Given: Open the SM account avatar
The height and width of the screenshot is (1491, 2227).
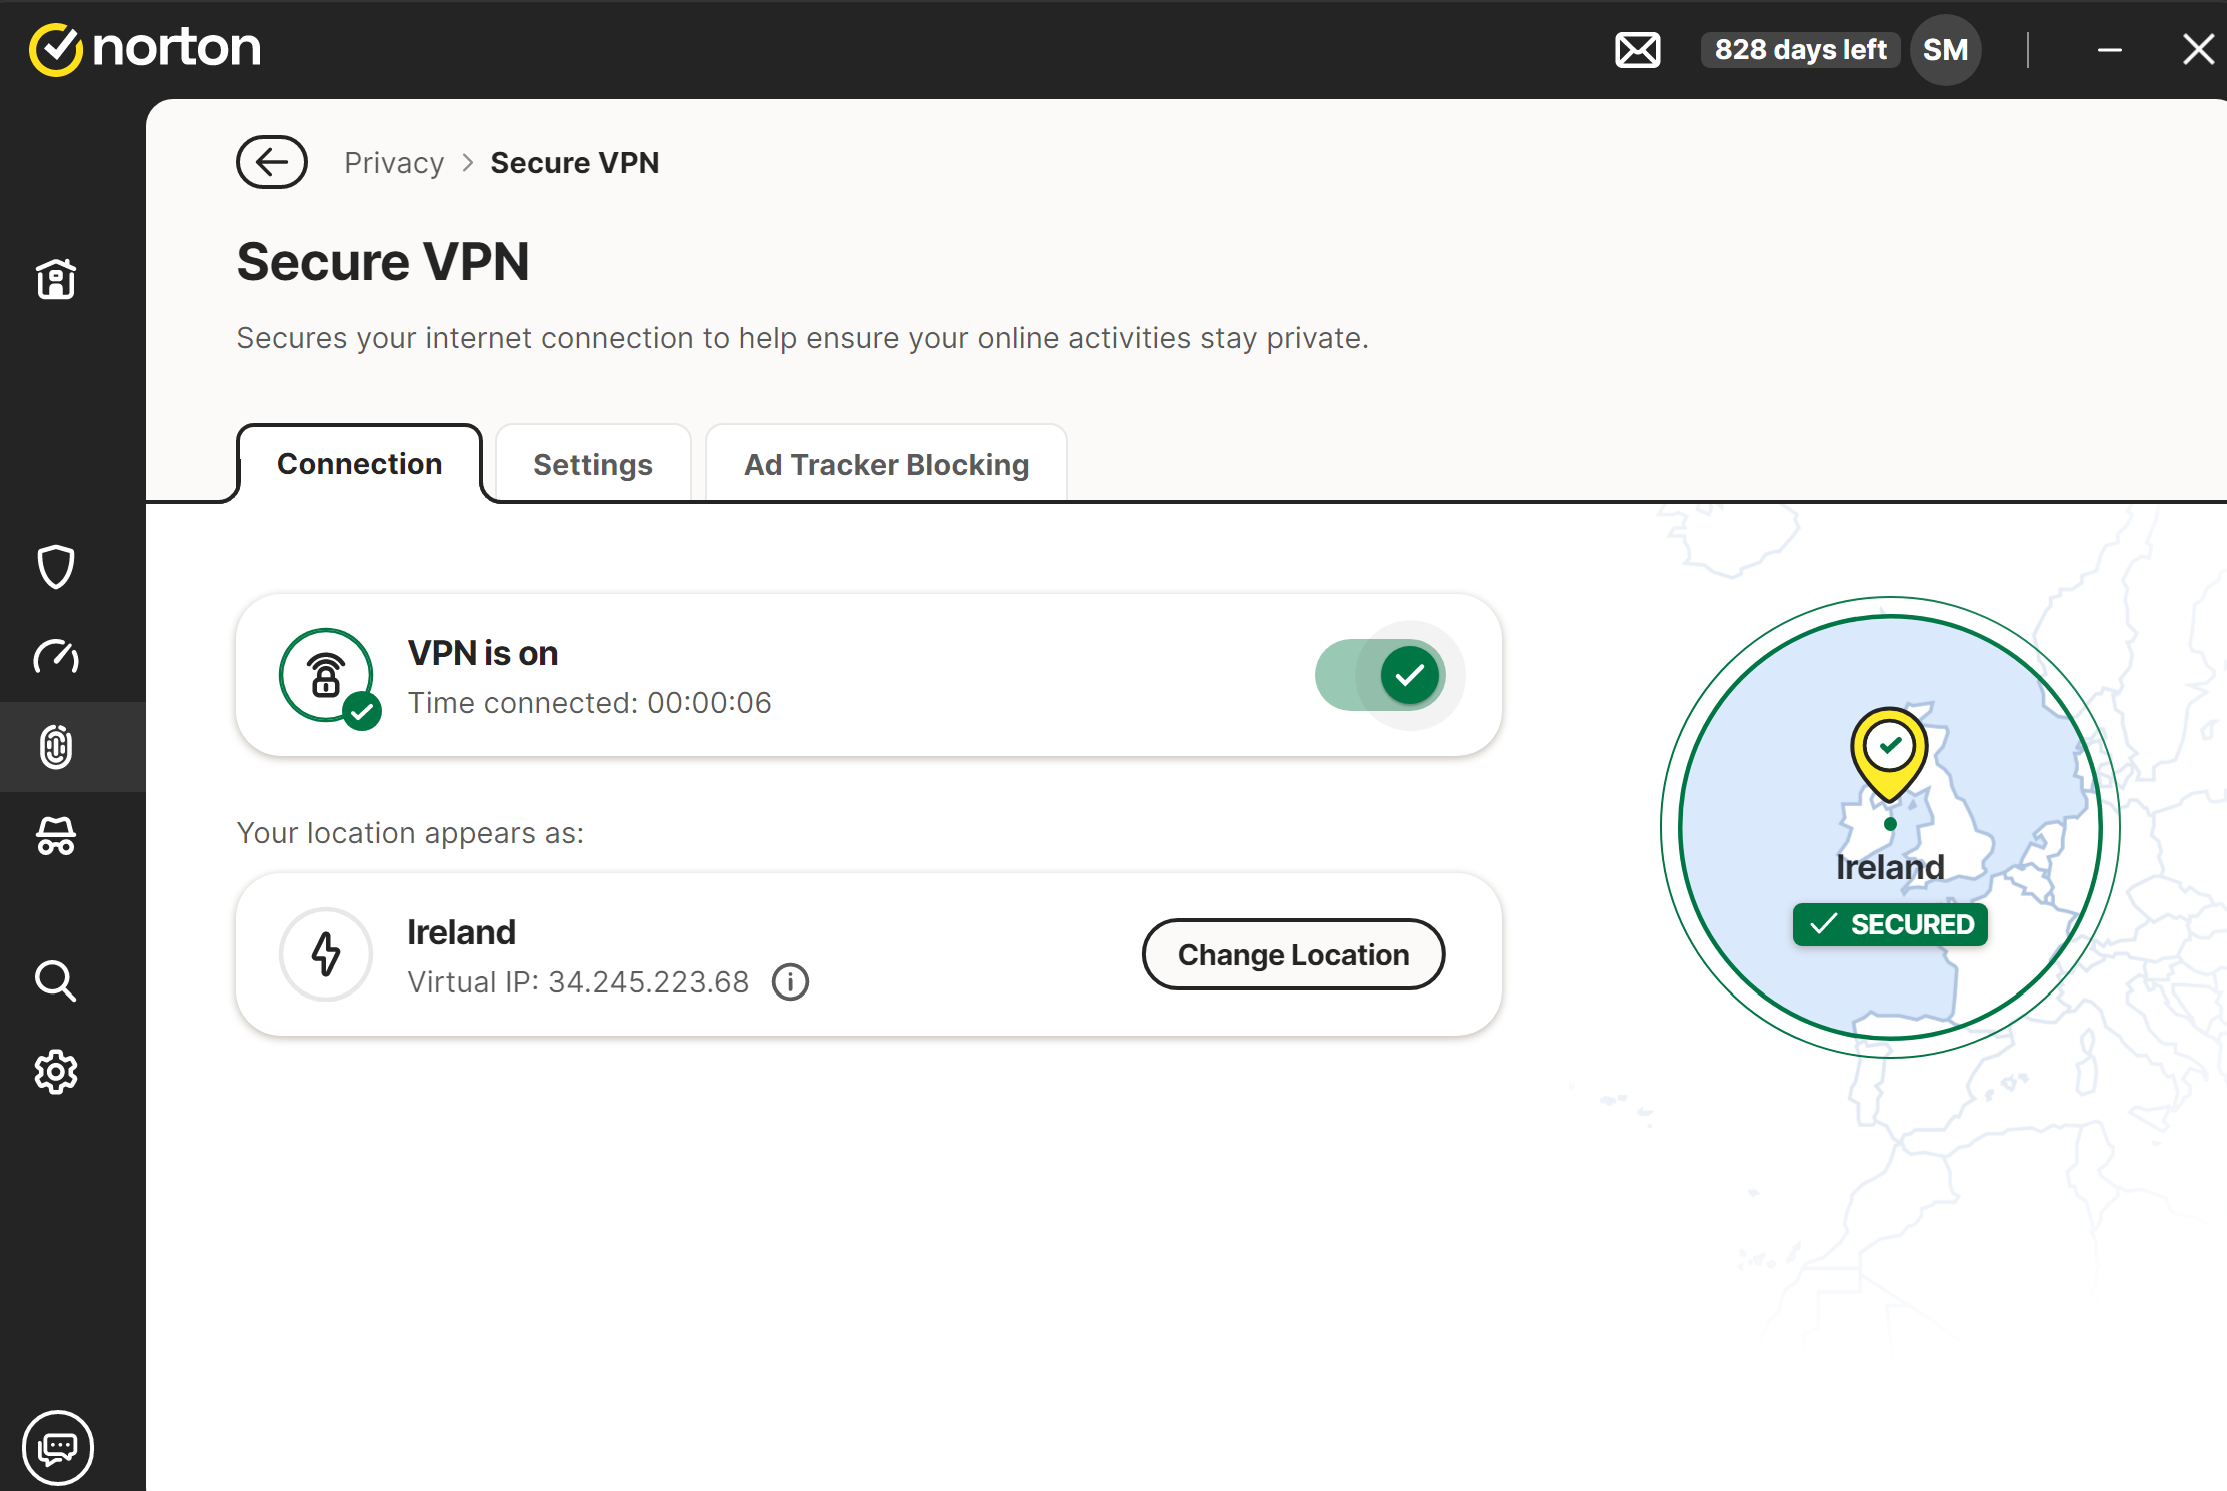Looking at the screenshot, I should (1945, 50).
